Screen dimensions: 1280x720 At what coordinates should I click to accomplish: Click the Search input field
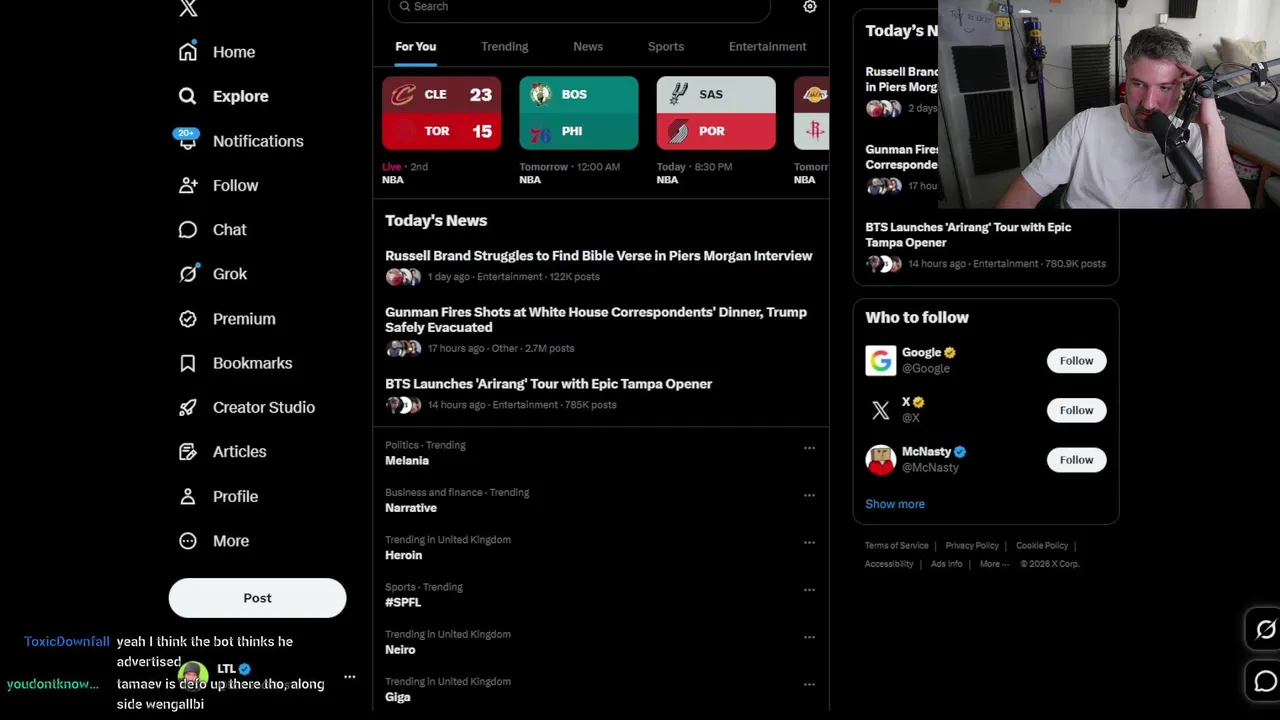pyautogui.click(x=579, y=8)
